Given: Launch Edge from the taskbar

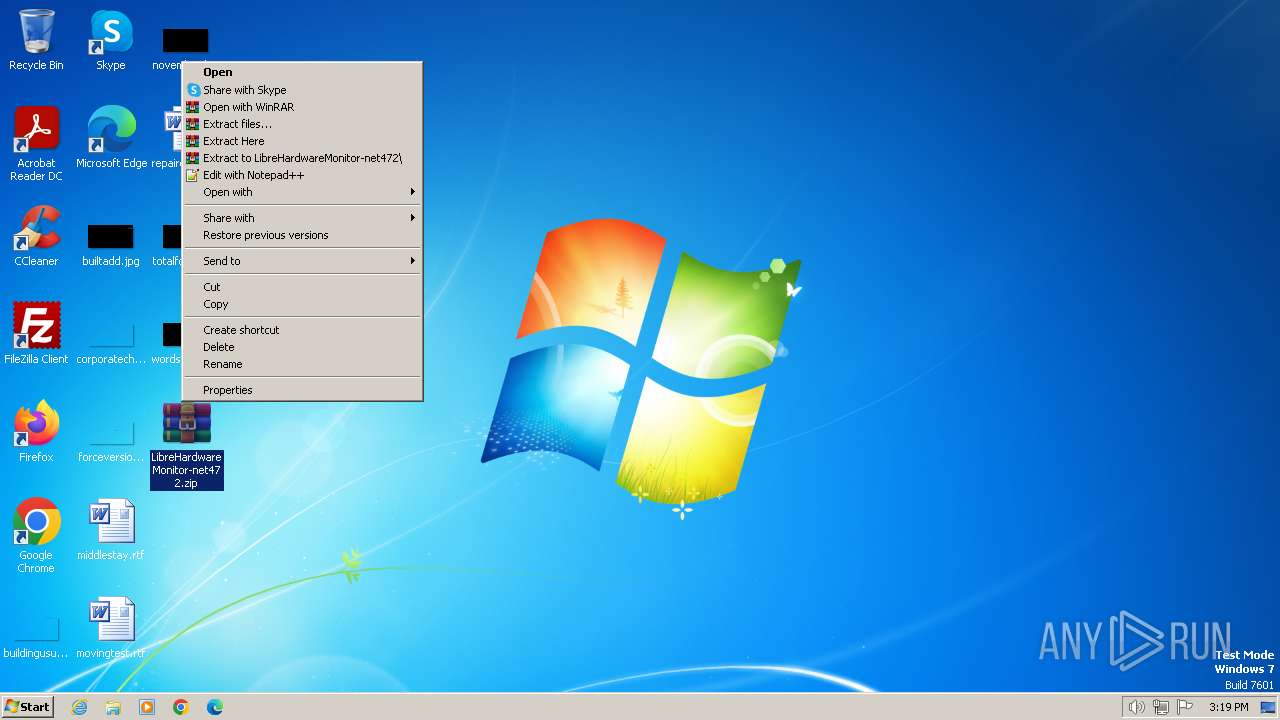Looking at the screenshot, I should pyautogui.click(x=215, y=707).
